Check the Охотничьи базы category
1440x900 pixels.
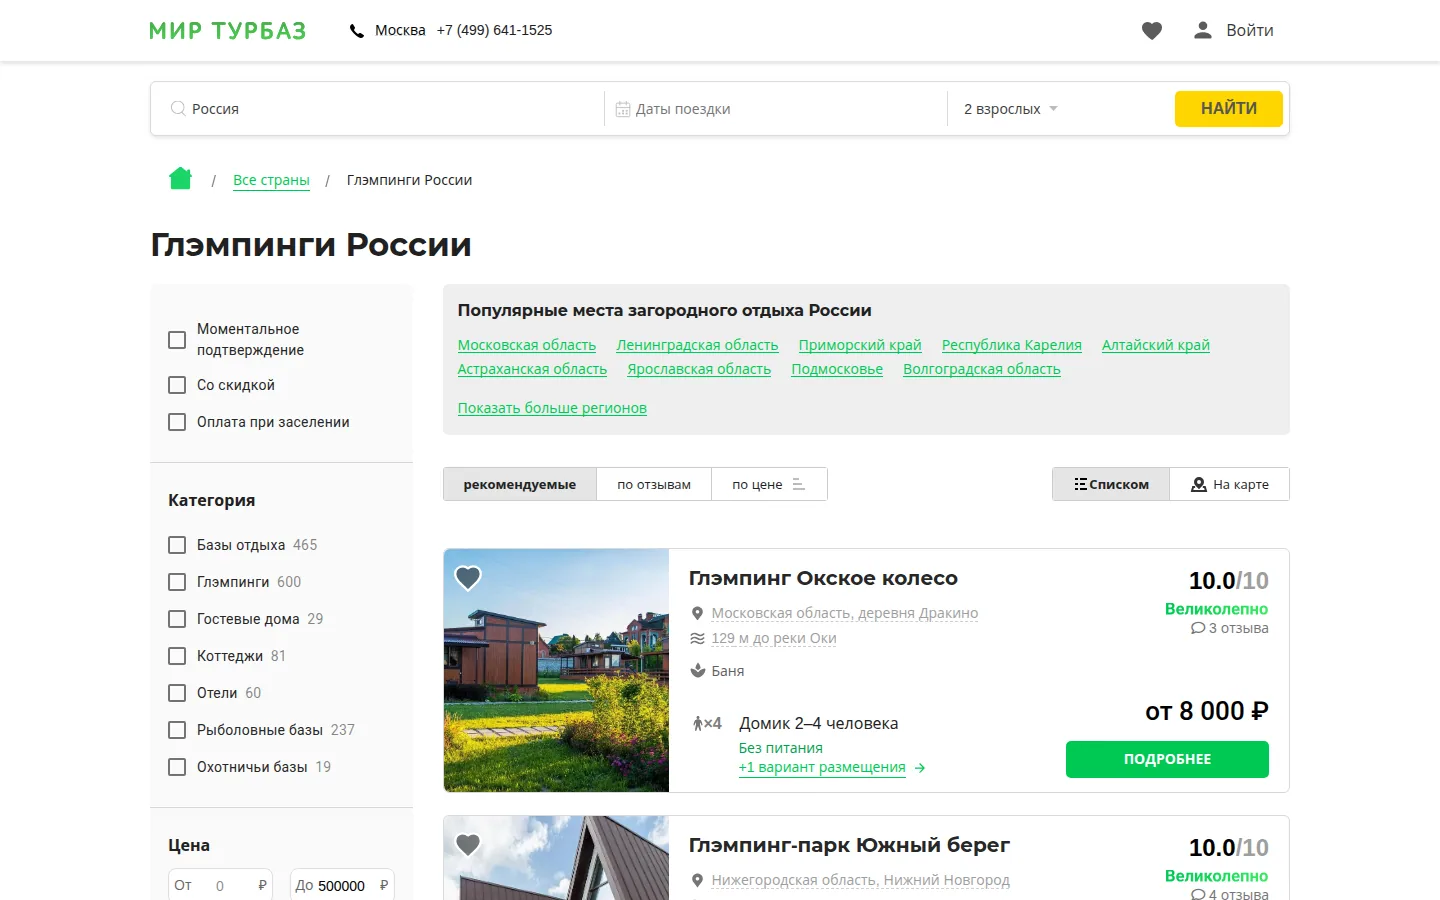pyautogui.click(x=177, y=767)
